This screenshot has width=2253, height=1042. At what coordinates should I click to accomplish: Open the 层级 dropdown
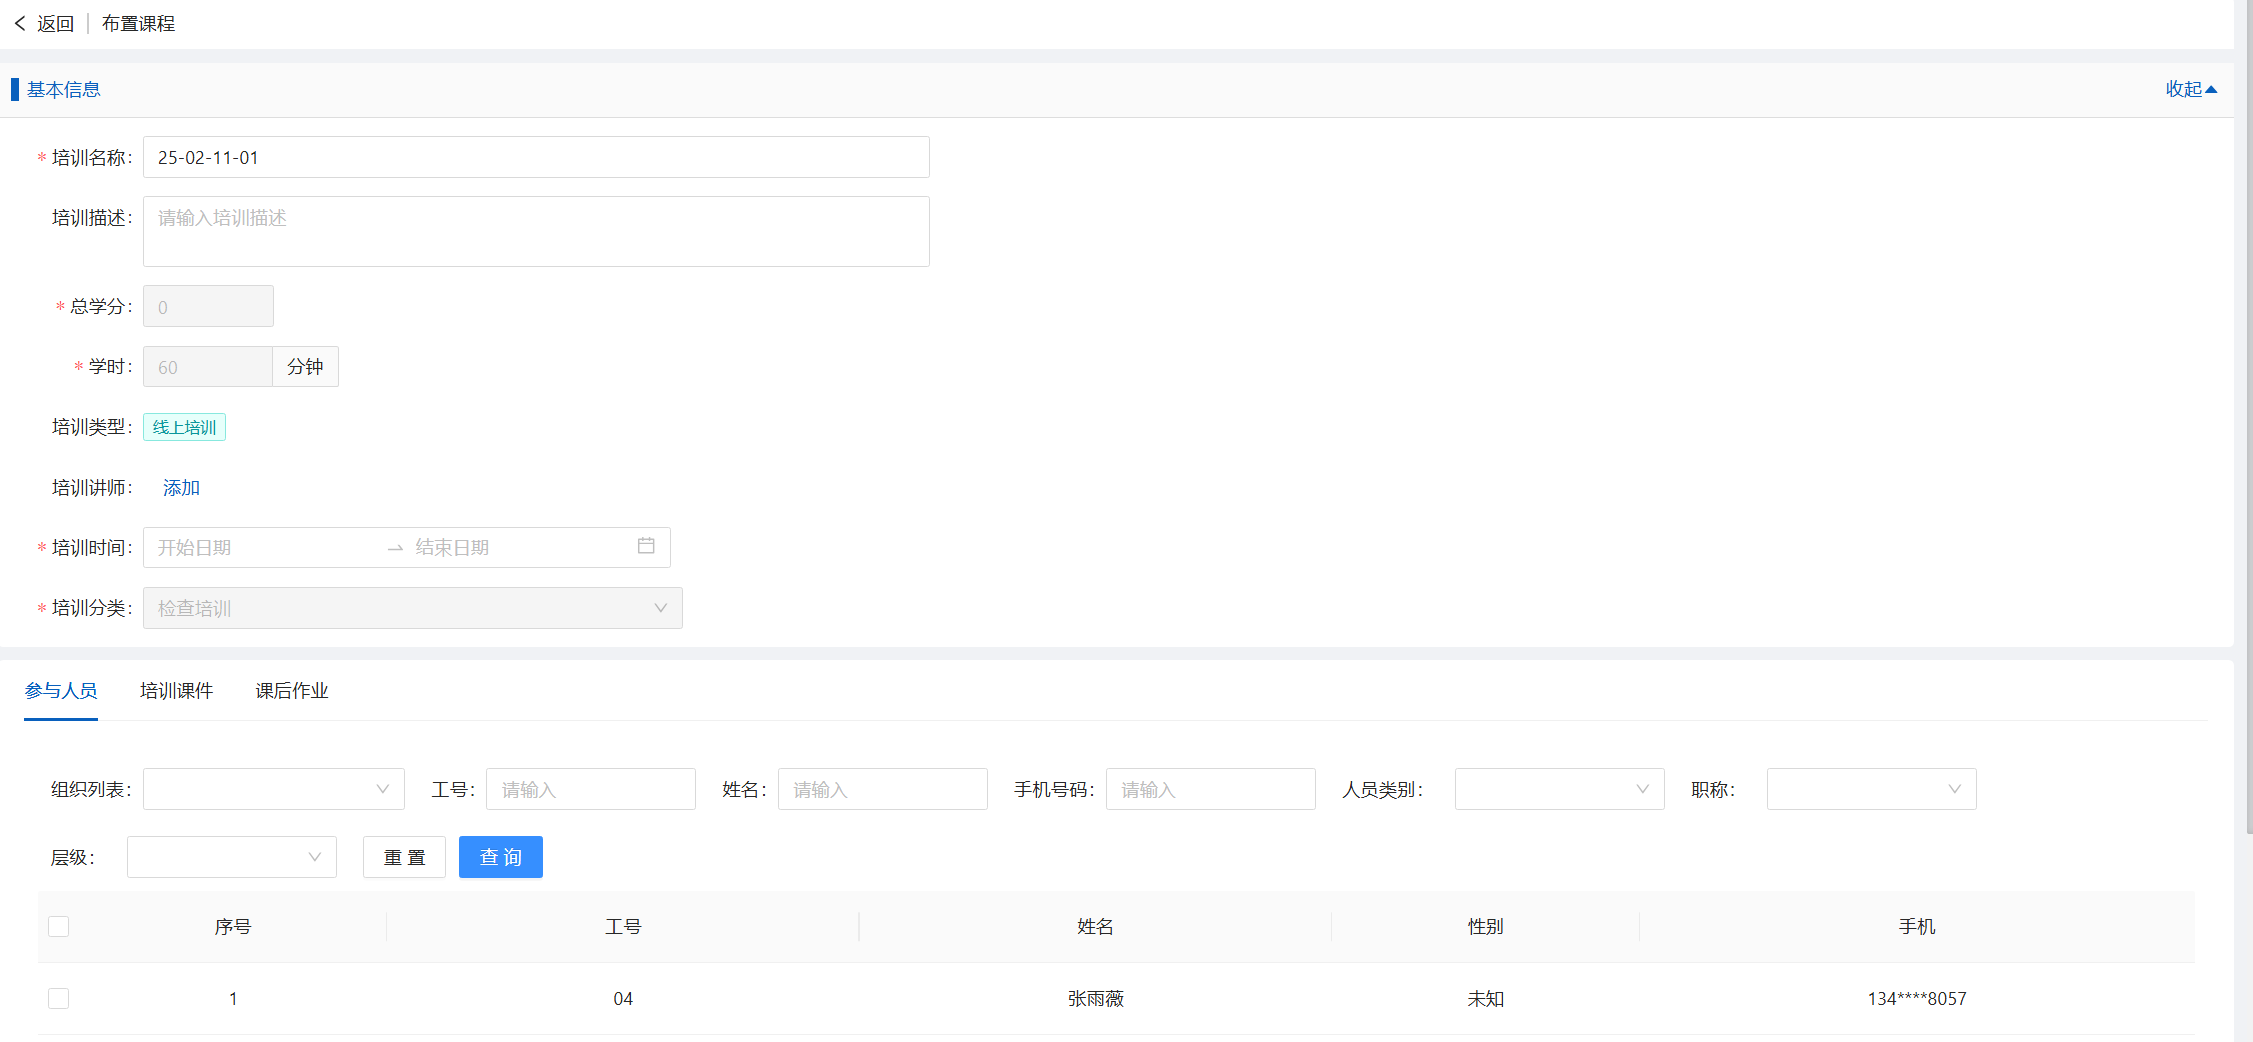pyautogui.click(x=231, y=857)
